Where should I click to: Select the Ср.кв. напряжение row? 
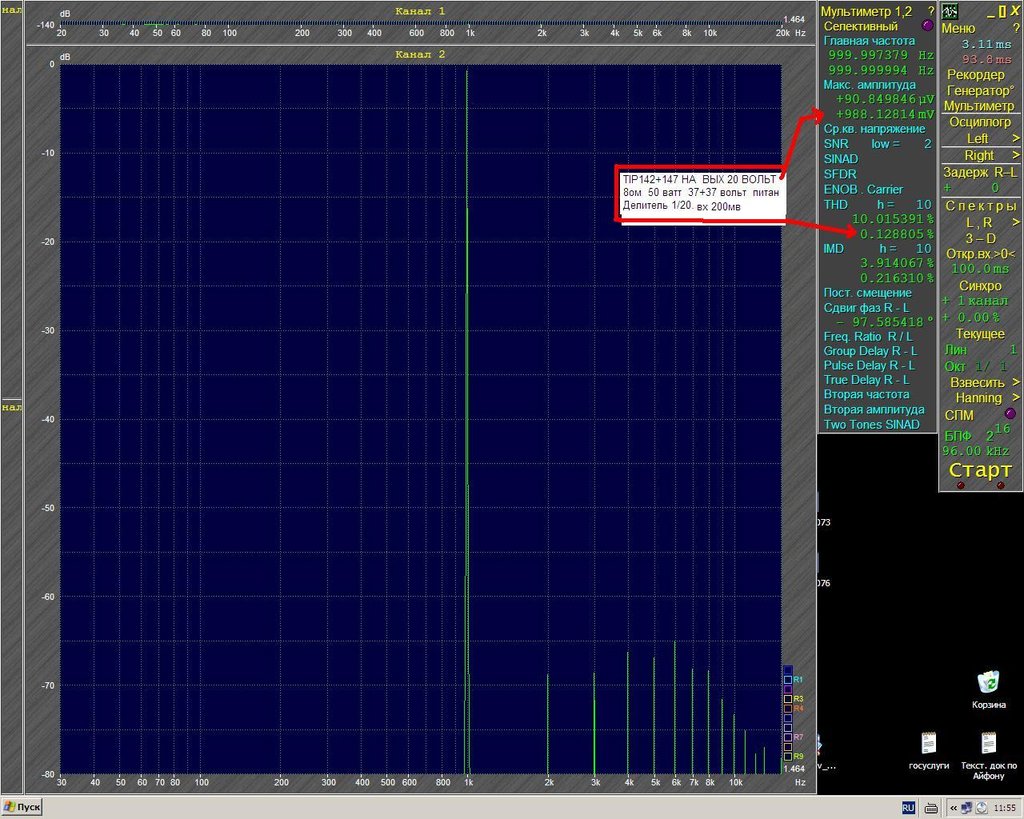point(874,129)
